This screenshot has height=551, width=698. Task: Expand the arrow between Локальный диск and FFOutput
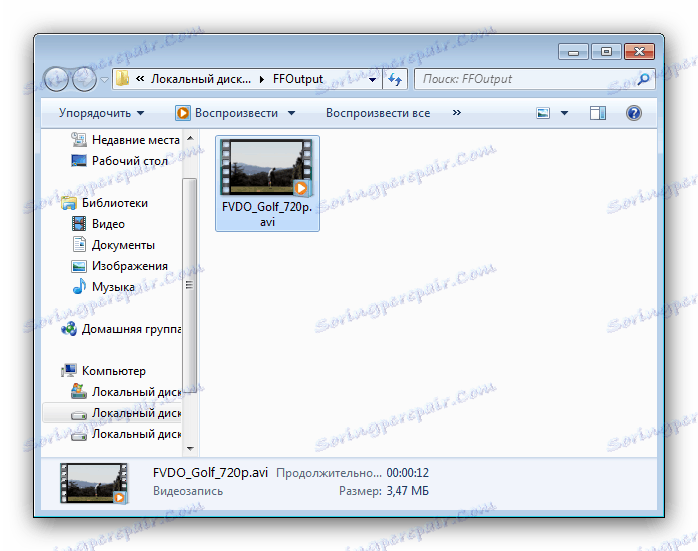pyautogui.click(x=262, y=79)
